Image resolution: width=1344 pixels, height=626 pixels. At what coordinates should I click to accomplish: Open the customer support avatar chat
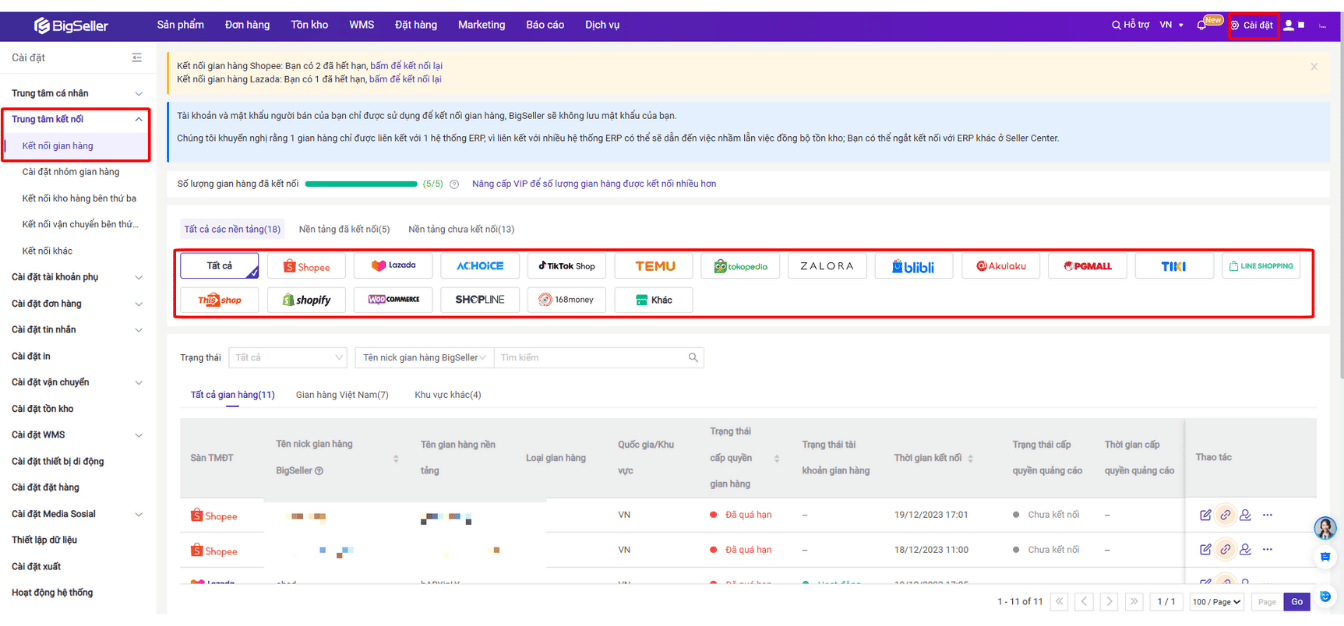pyautogui.click(x=1326, y=528)
